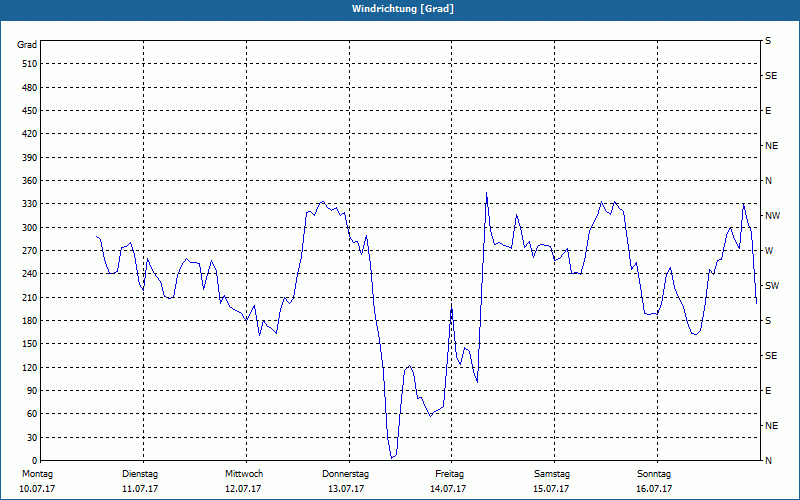
Task: Click the 'Grad' unit label on y-axis
Action: pyautogui.click(x=27, y=45)
